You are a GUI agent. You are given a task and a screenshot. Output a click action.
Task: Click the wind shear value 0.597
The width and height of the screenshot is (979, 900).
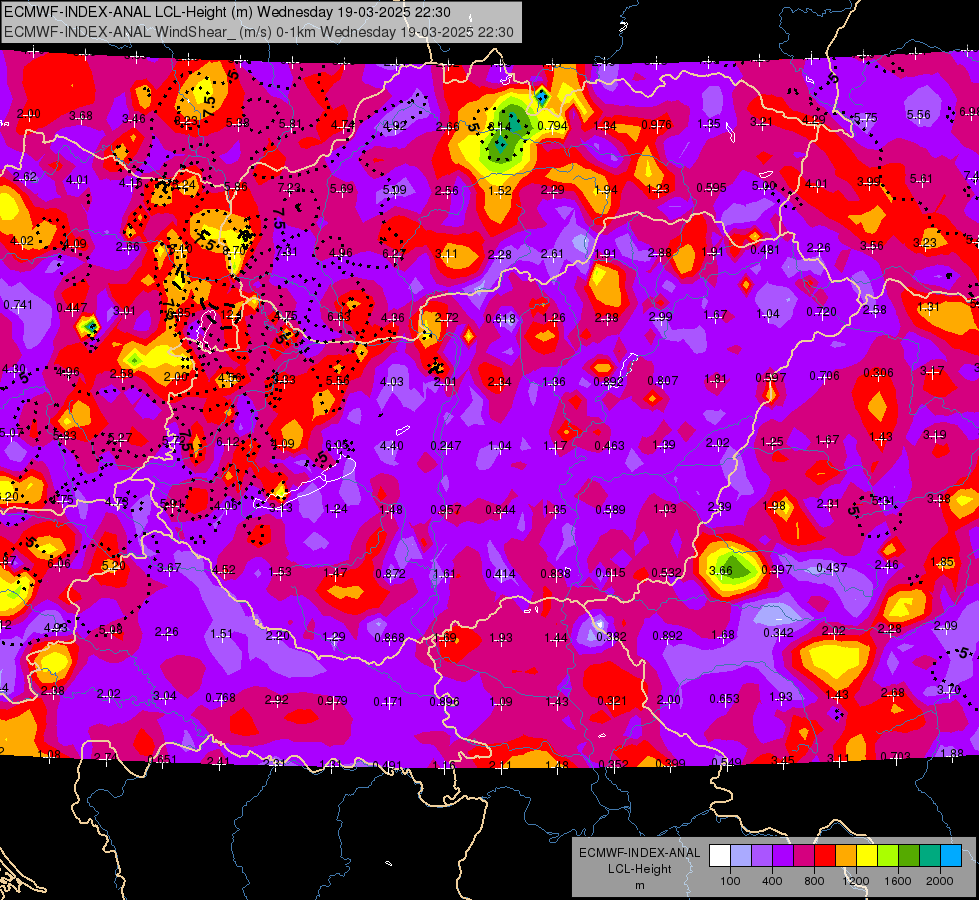point(770,377)
